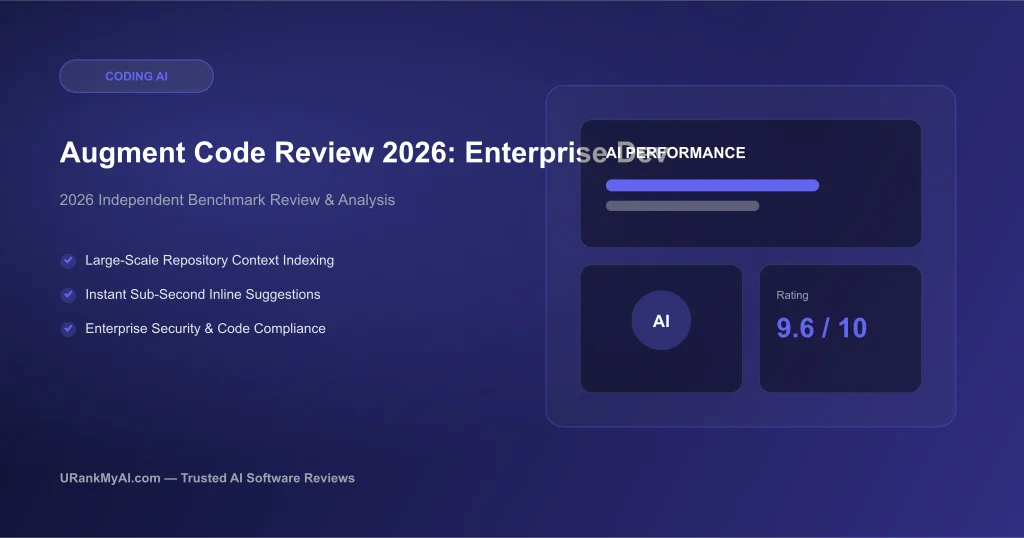Click the CODING AI pill badge
Image resolution: width=1024 pixels, height=538 pixels.
pos(136,76)
